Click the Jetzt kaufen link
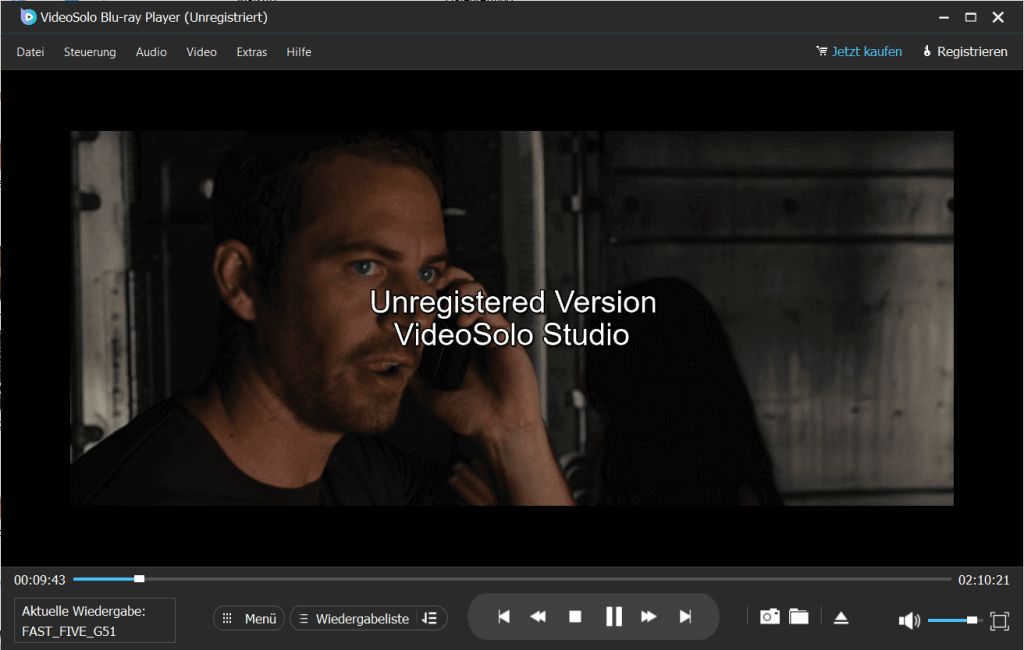1024x650 pixels. pos(859,51)
